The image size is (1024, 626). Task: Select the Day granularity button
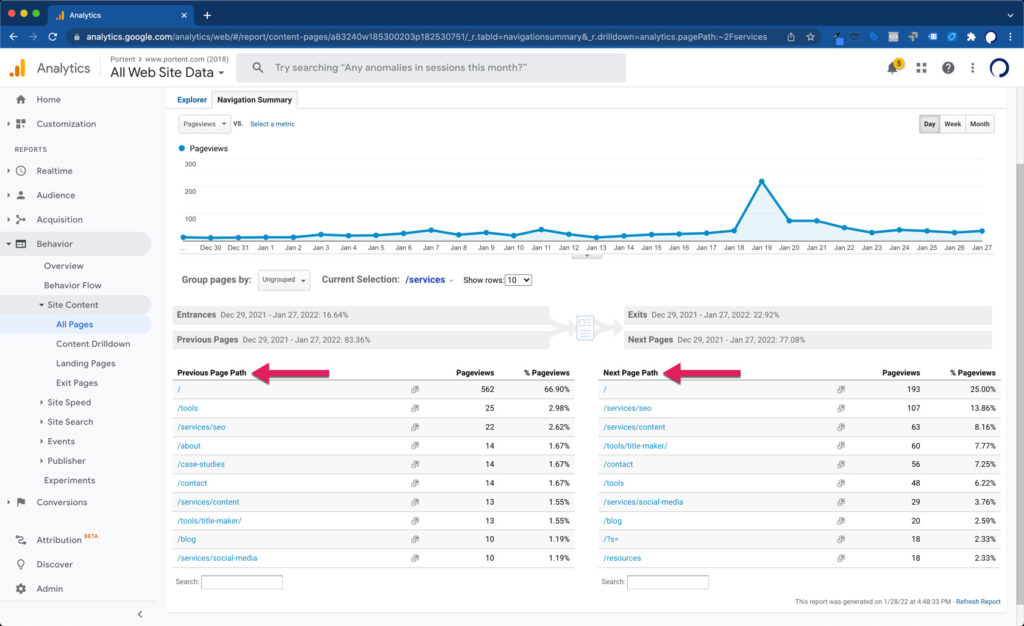pyautogui.click(x=929, y=124)
